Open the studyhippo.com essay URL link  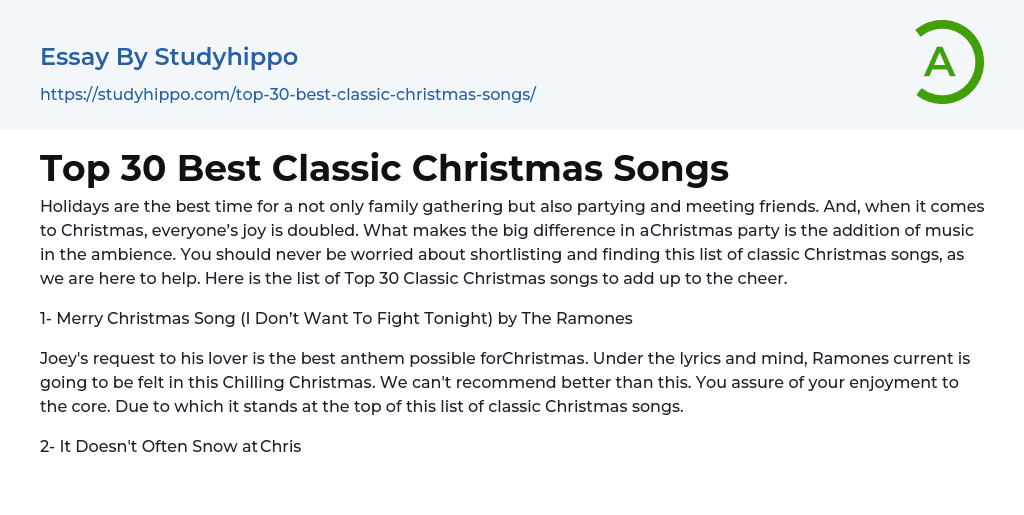288,94
